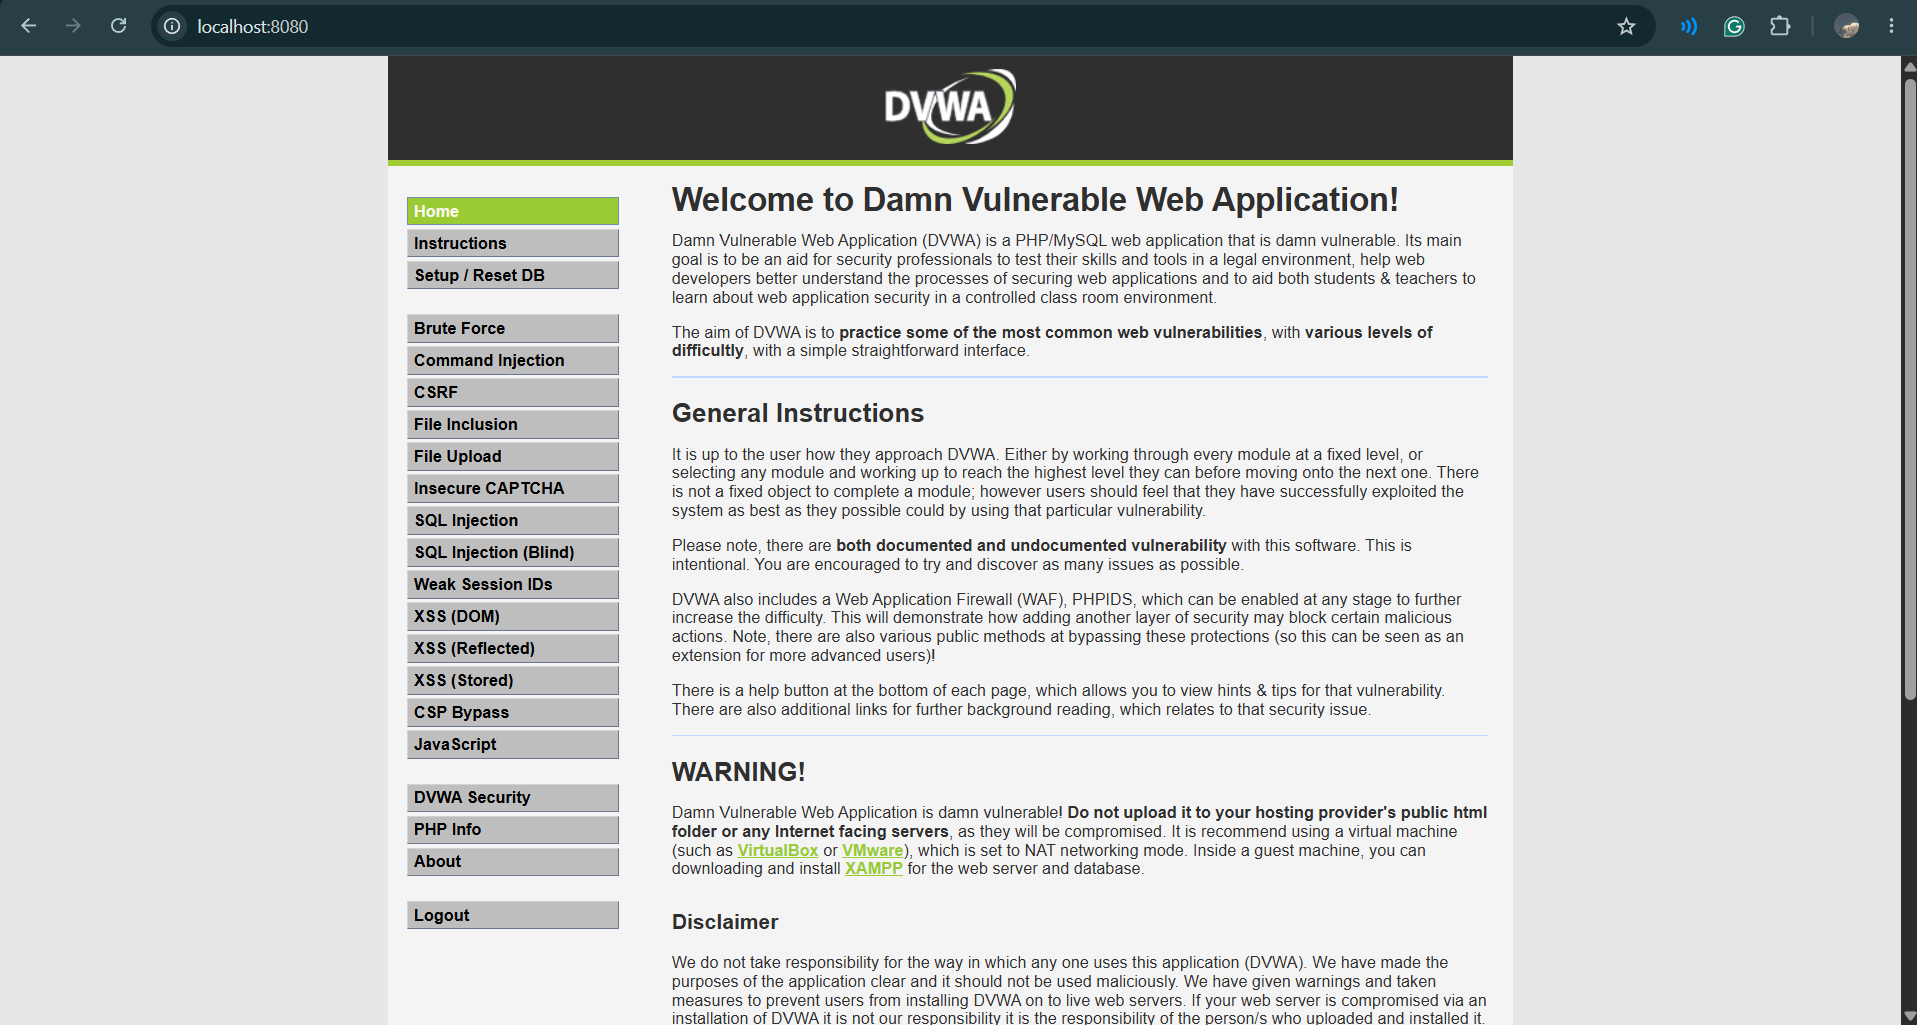1917x1025 pixels.
Task: Open the XSS (Reflected) module
Action: click(513, 648)
